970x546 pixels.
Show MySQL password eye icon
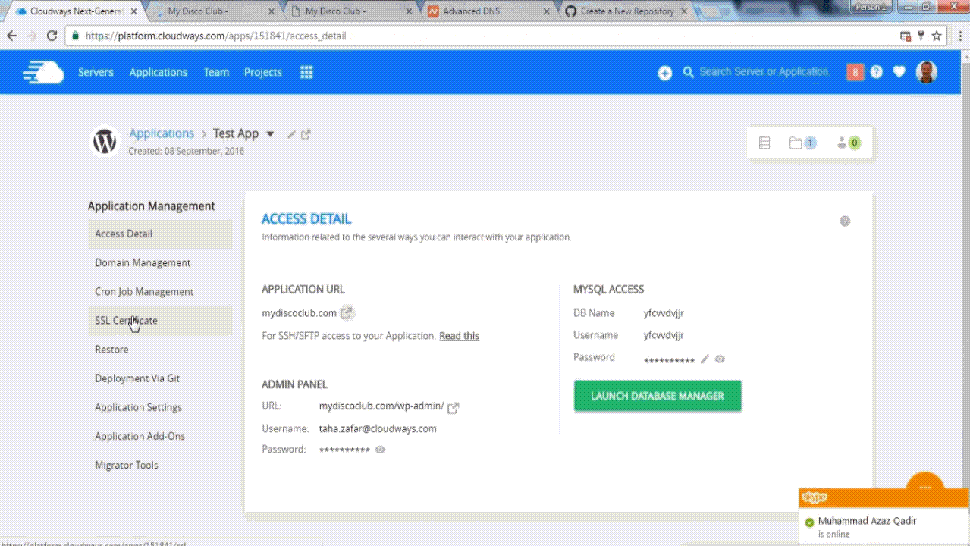click(719, 359)
